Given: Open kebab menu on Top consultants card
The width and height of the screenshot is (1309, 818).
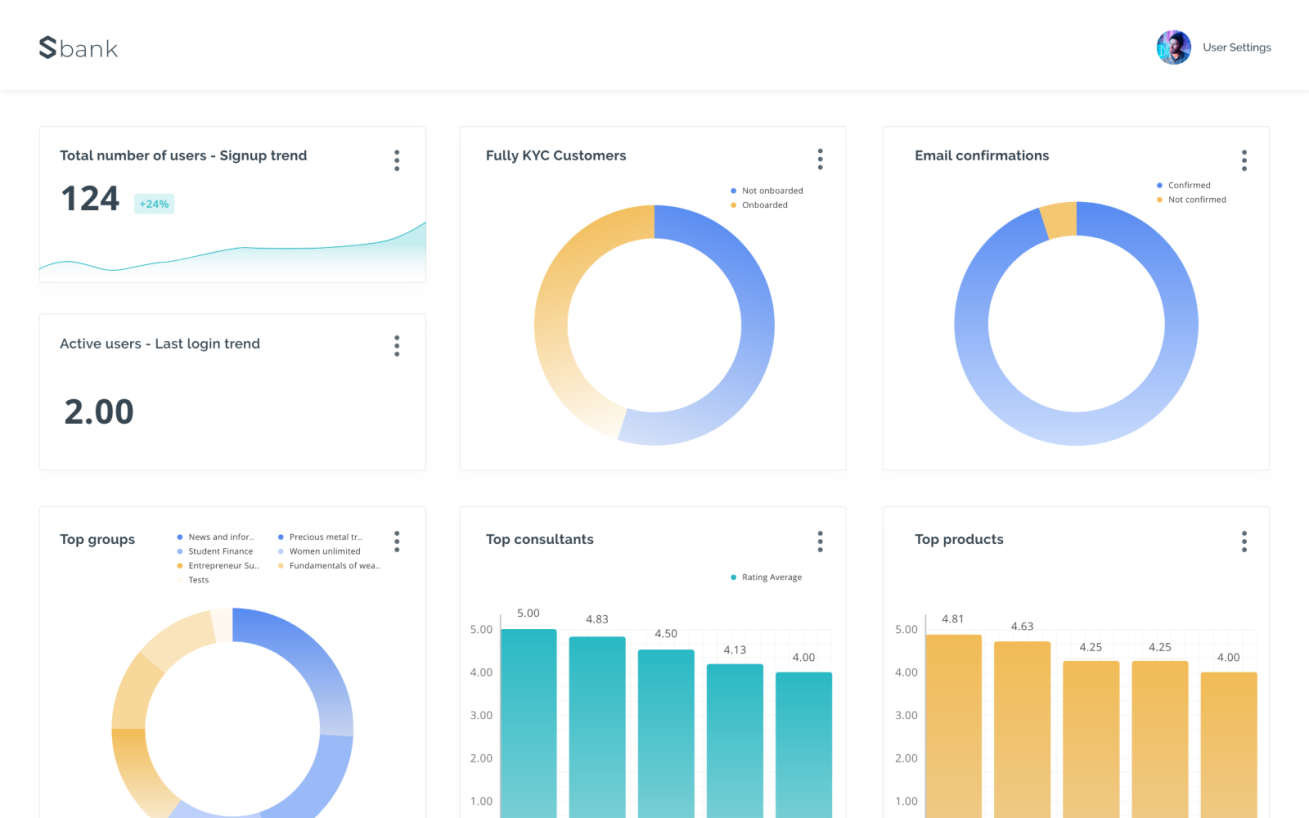Looking at the screenshot, I should 820,541.
